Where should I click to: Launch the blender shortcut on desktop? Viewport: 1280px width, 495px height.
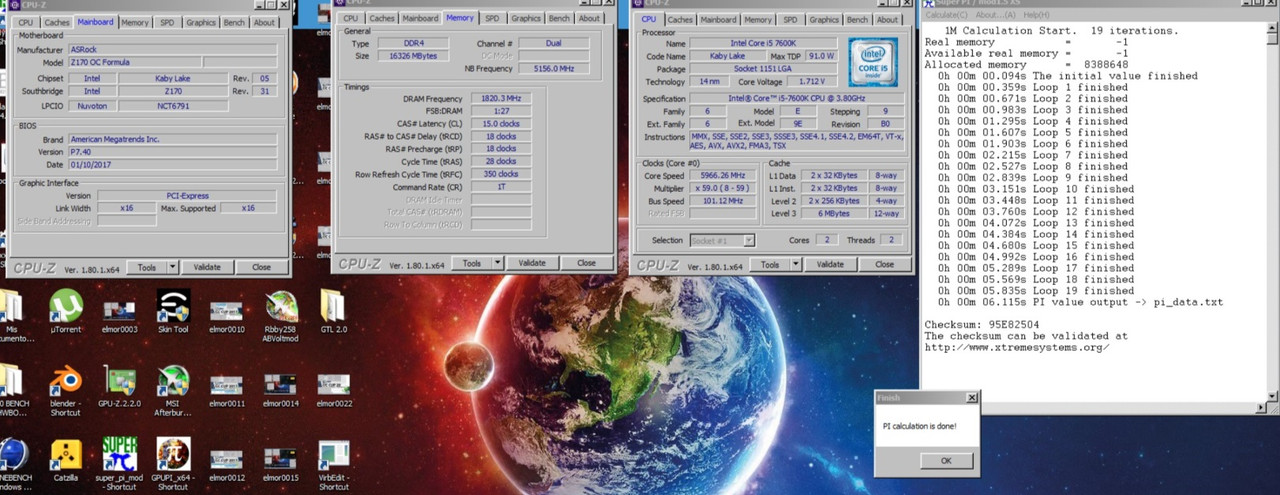(x=66, y=391)
